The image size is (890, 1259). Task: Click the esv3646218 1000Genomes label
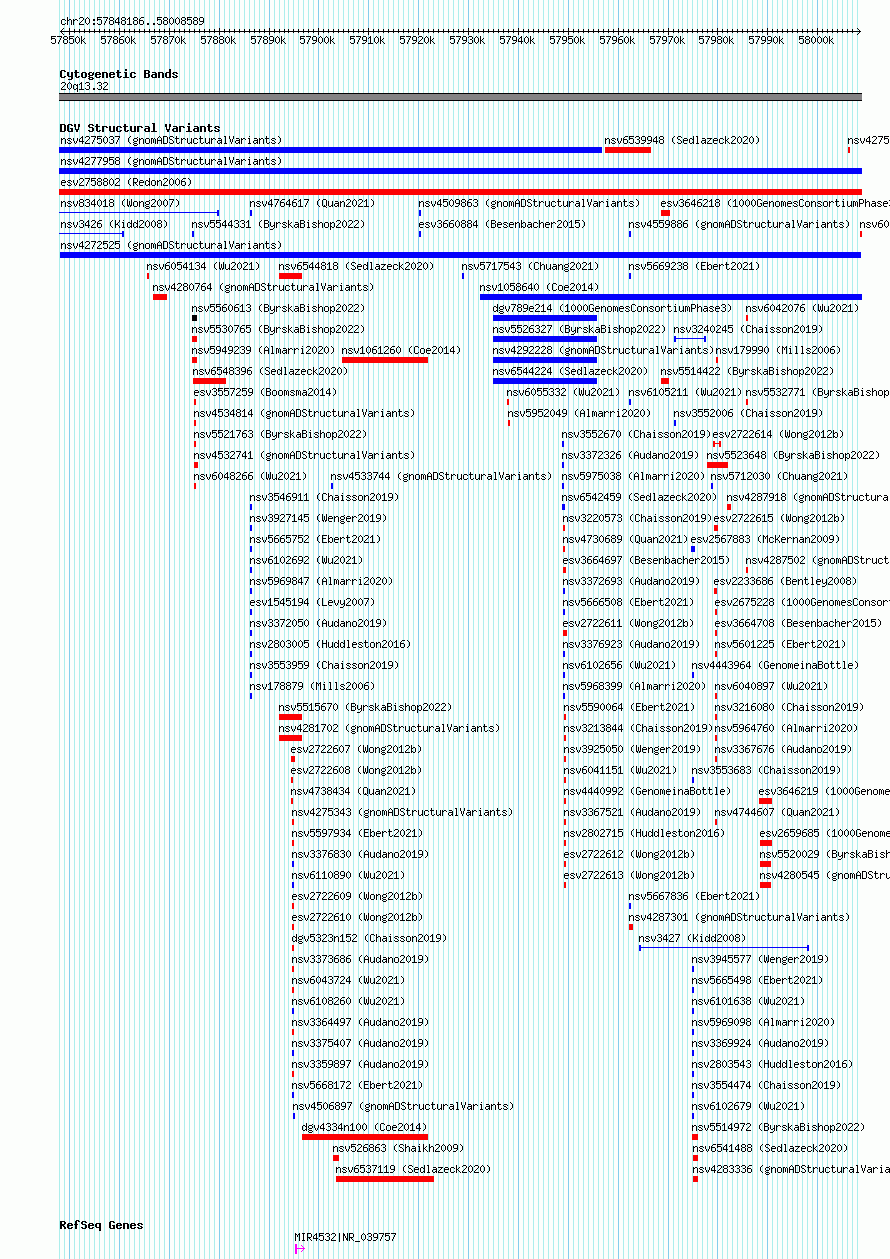775,203
